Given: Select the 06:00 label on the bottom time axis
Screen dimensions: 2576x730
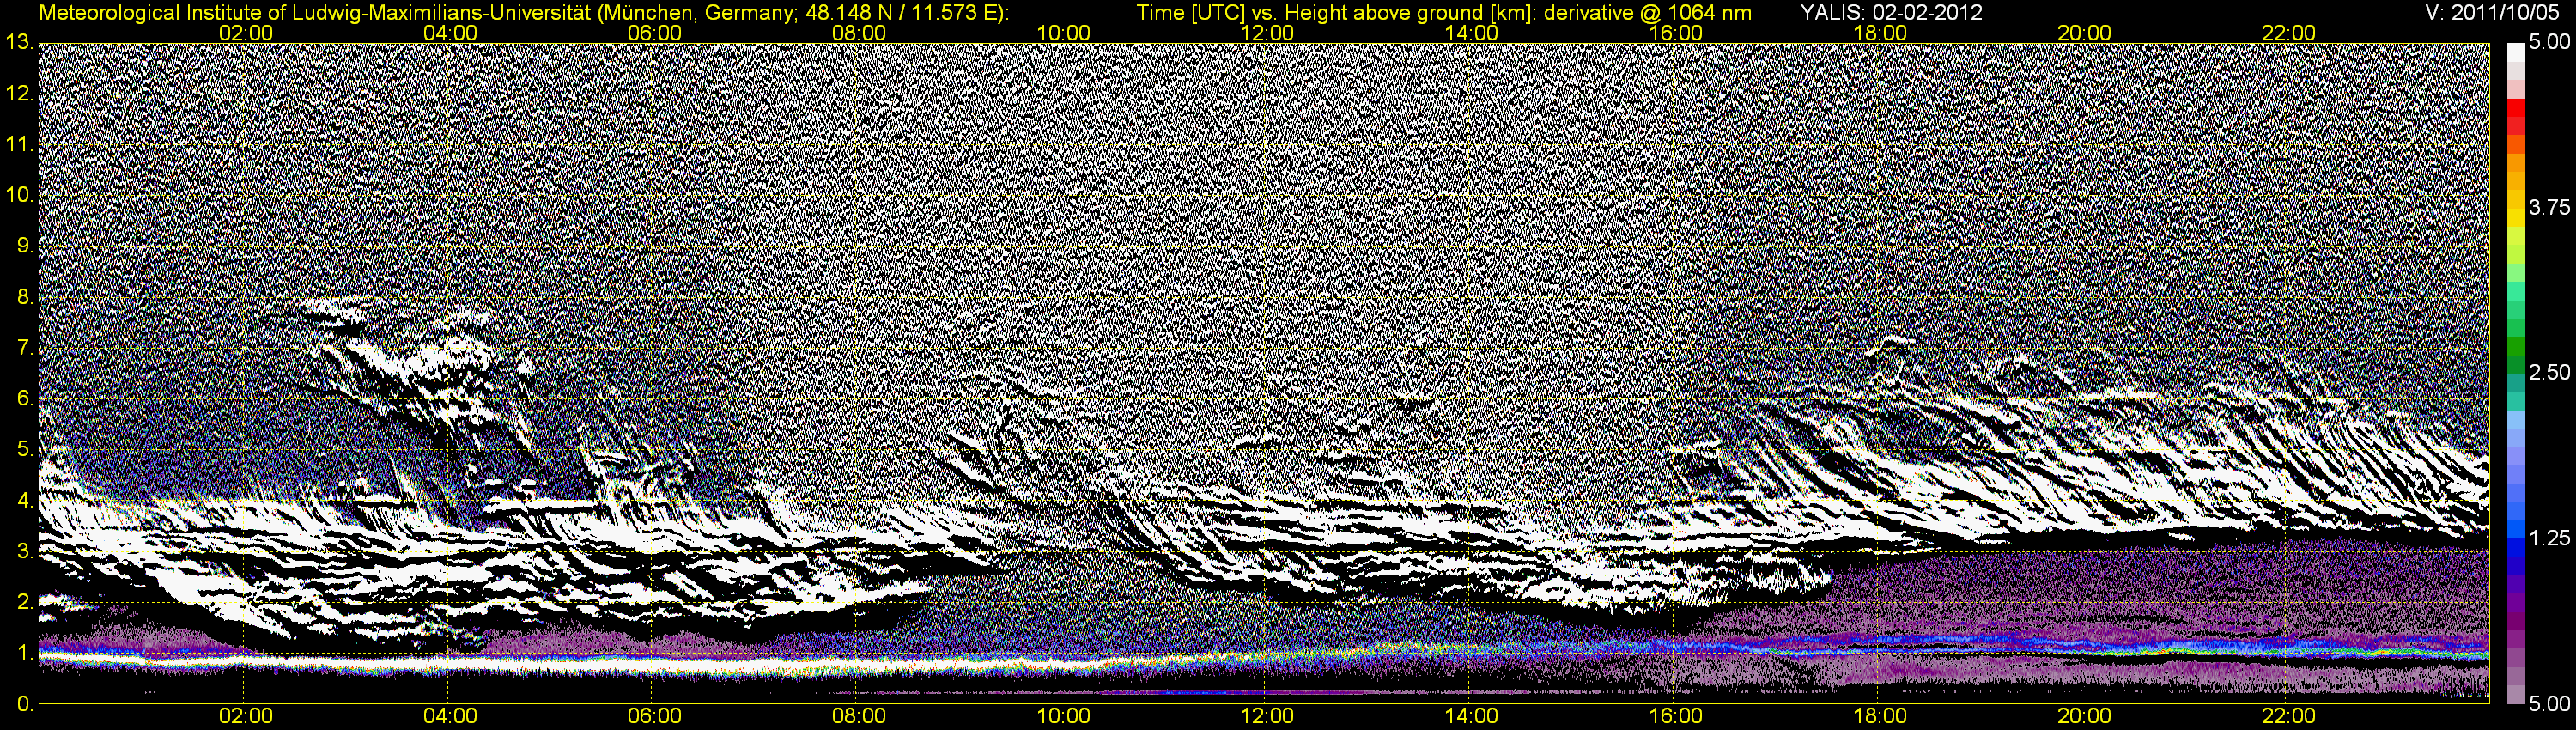Looking at the screenshot, I should coord(655,716).
